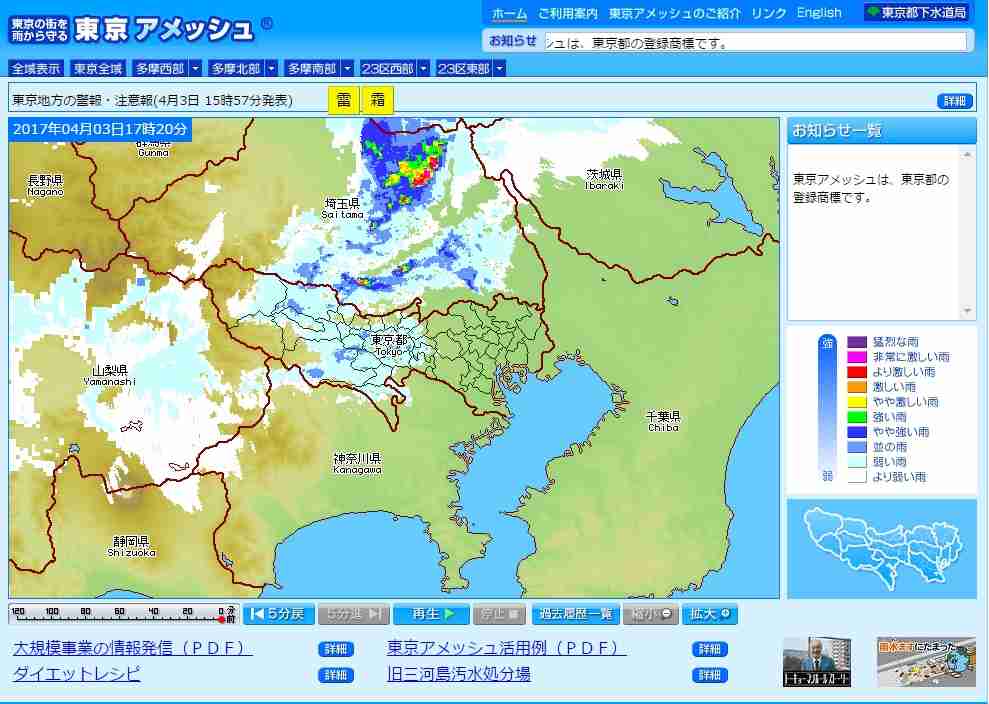This screenshot has height=704, width=989.
Task: Click the 強い雨 green legend swatch
Action: [857, 417]
